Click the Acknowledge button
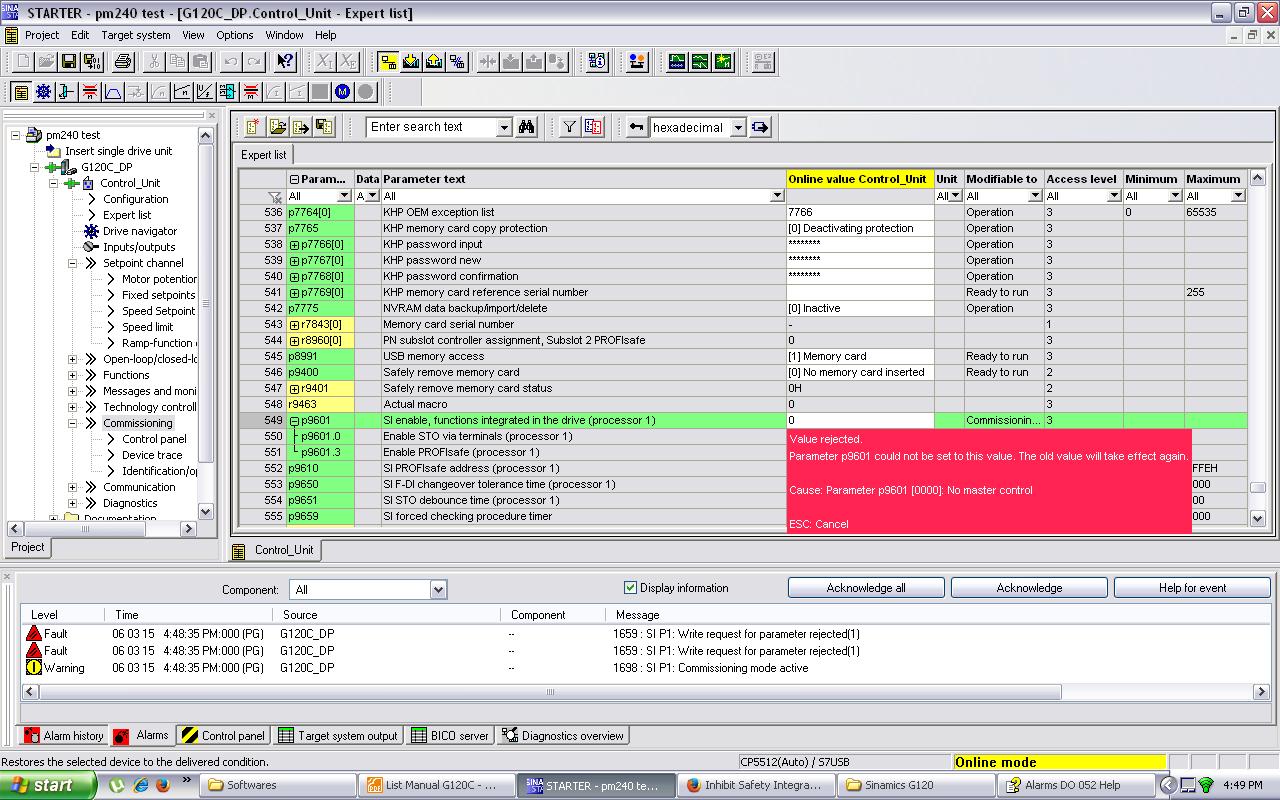1280x800 pixels. 1029,588
